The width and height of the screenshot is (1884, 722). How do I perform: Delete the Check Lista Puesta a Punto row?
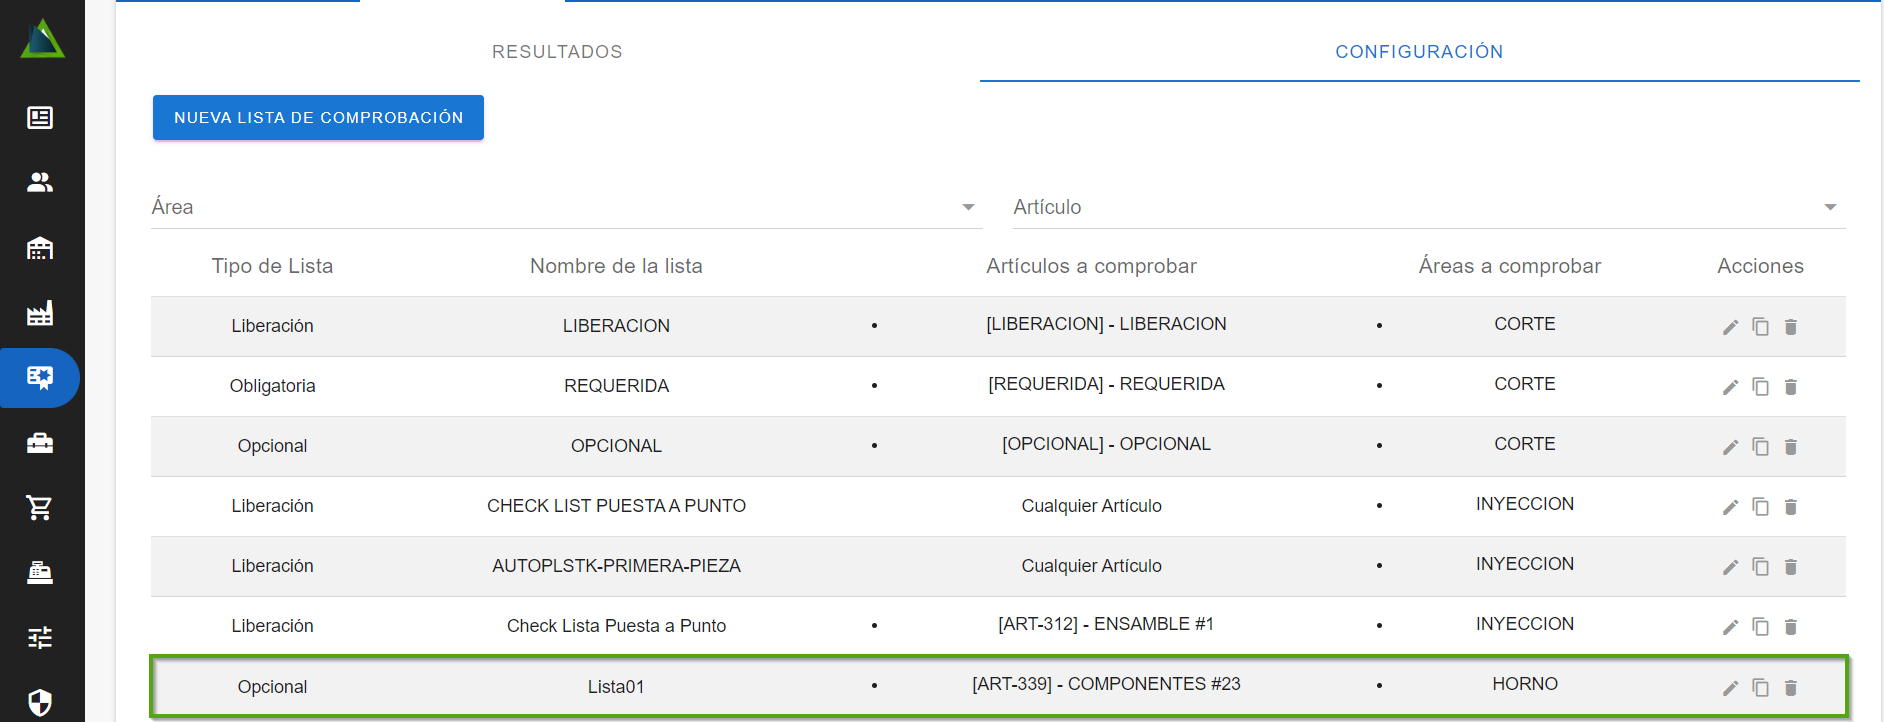pyautogui.click(x=1790, y=627)
